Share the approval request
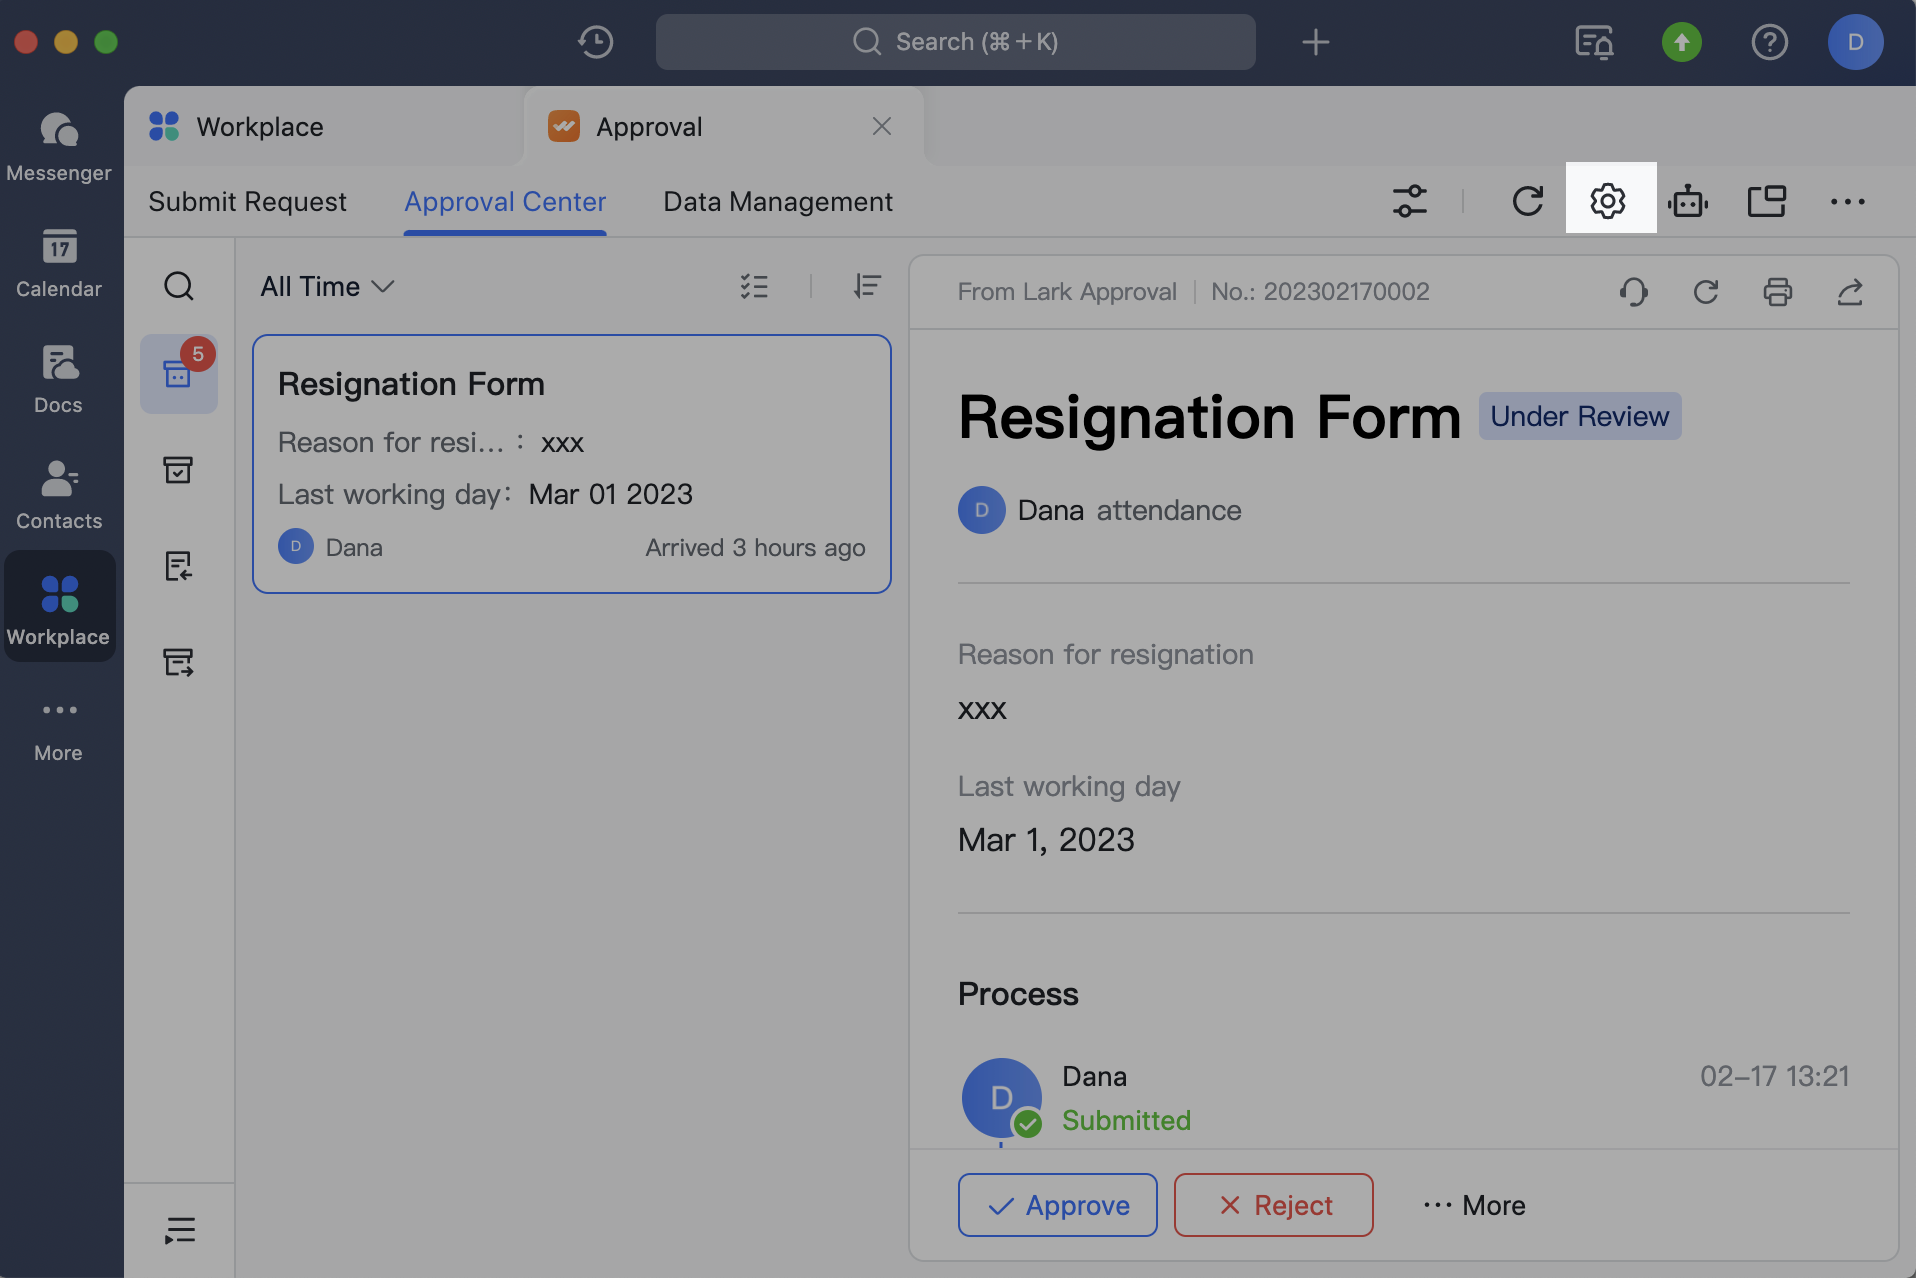The width and height of the screenshot is (1916, 1278). click(1849, 292)
